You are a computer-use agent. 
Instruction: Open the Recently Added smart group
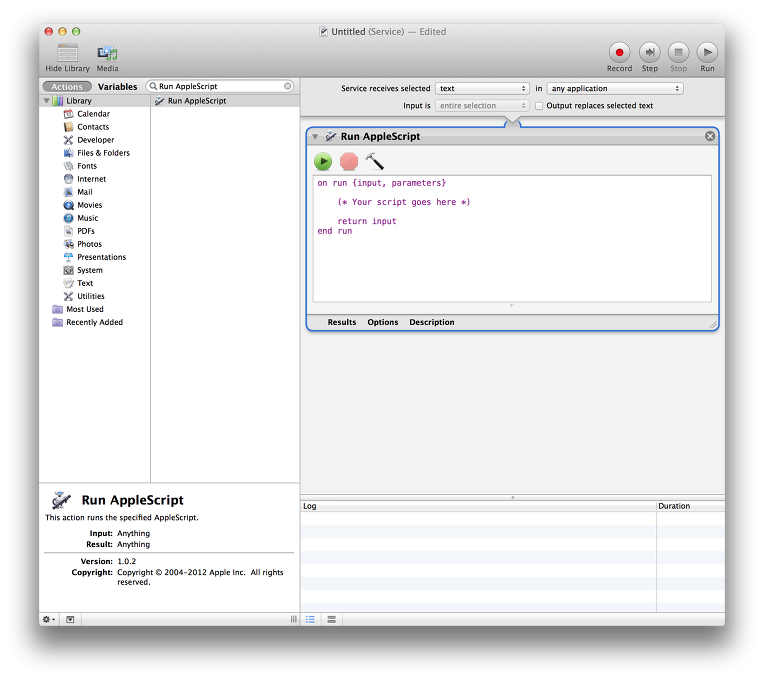click(x=94, y=322)
